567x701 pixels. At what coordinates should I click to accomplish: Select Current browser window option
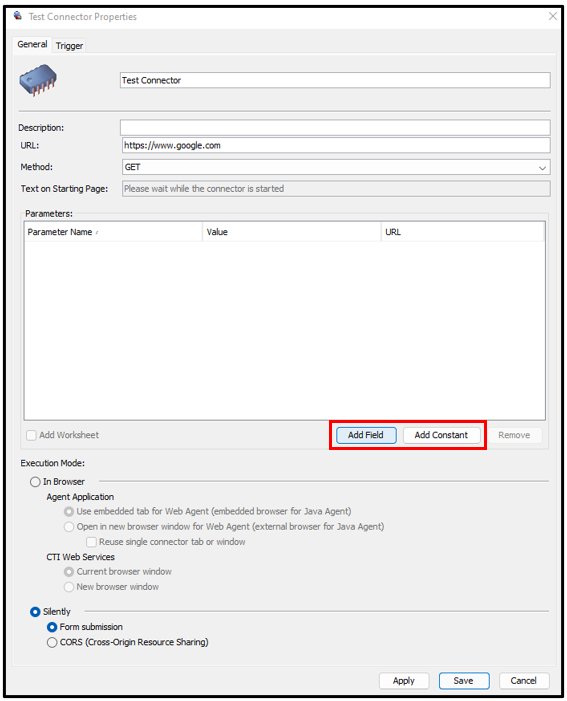pyautogui.click(x=69, y=572)
